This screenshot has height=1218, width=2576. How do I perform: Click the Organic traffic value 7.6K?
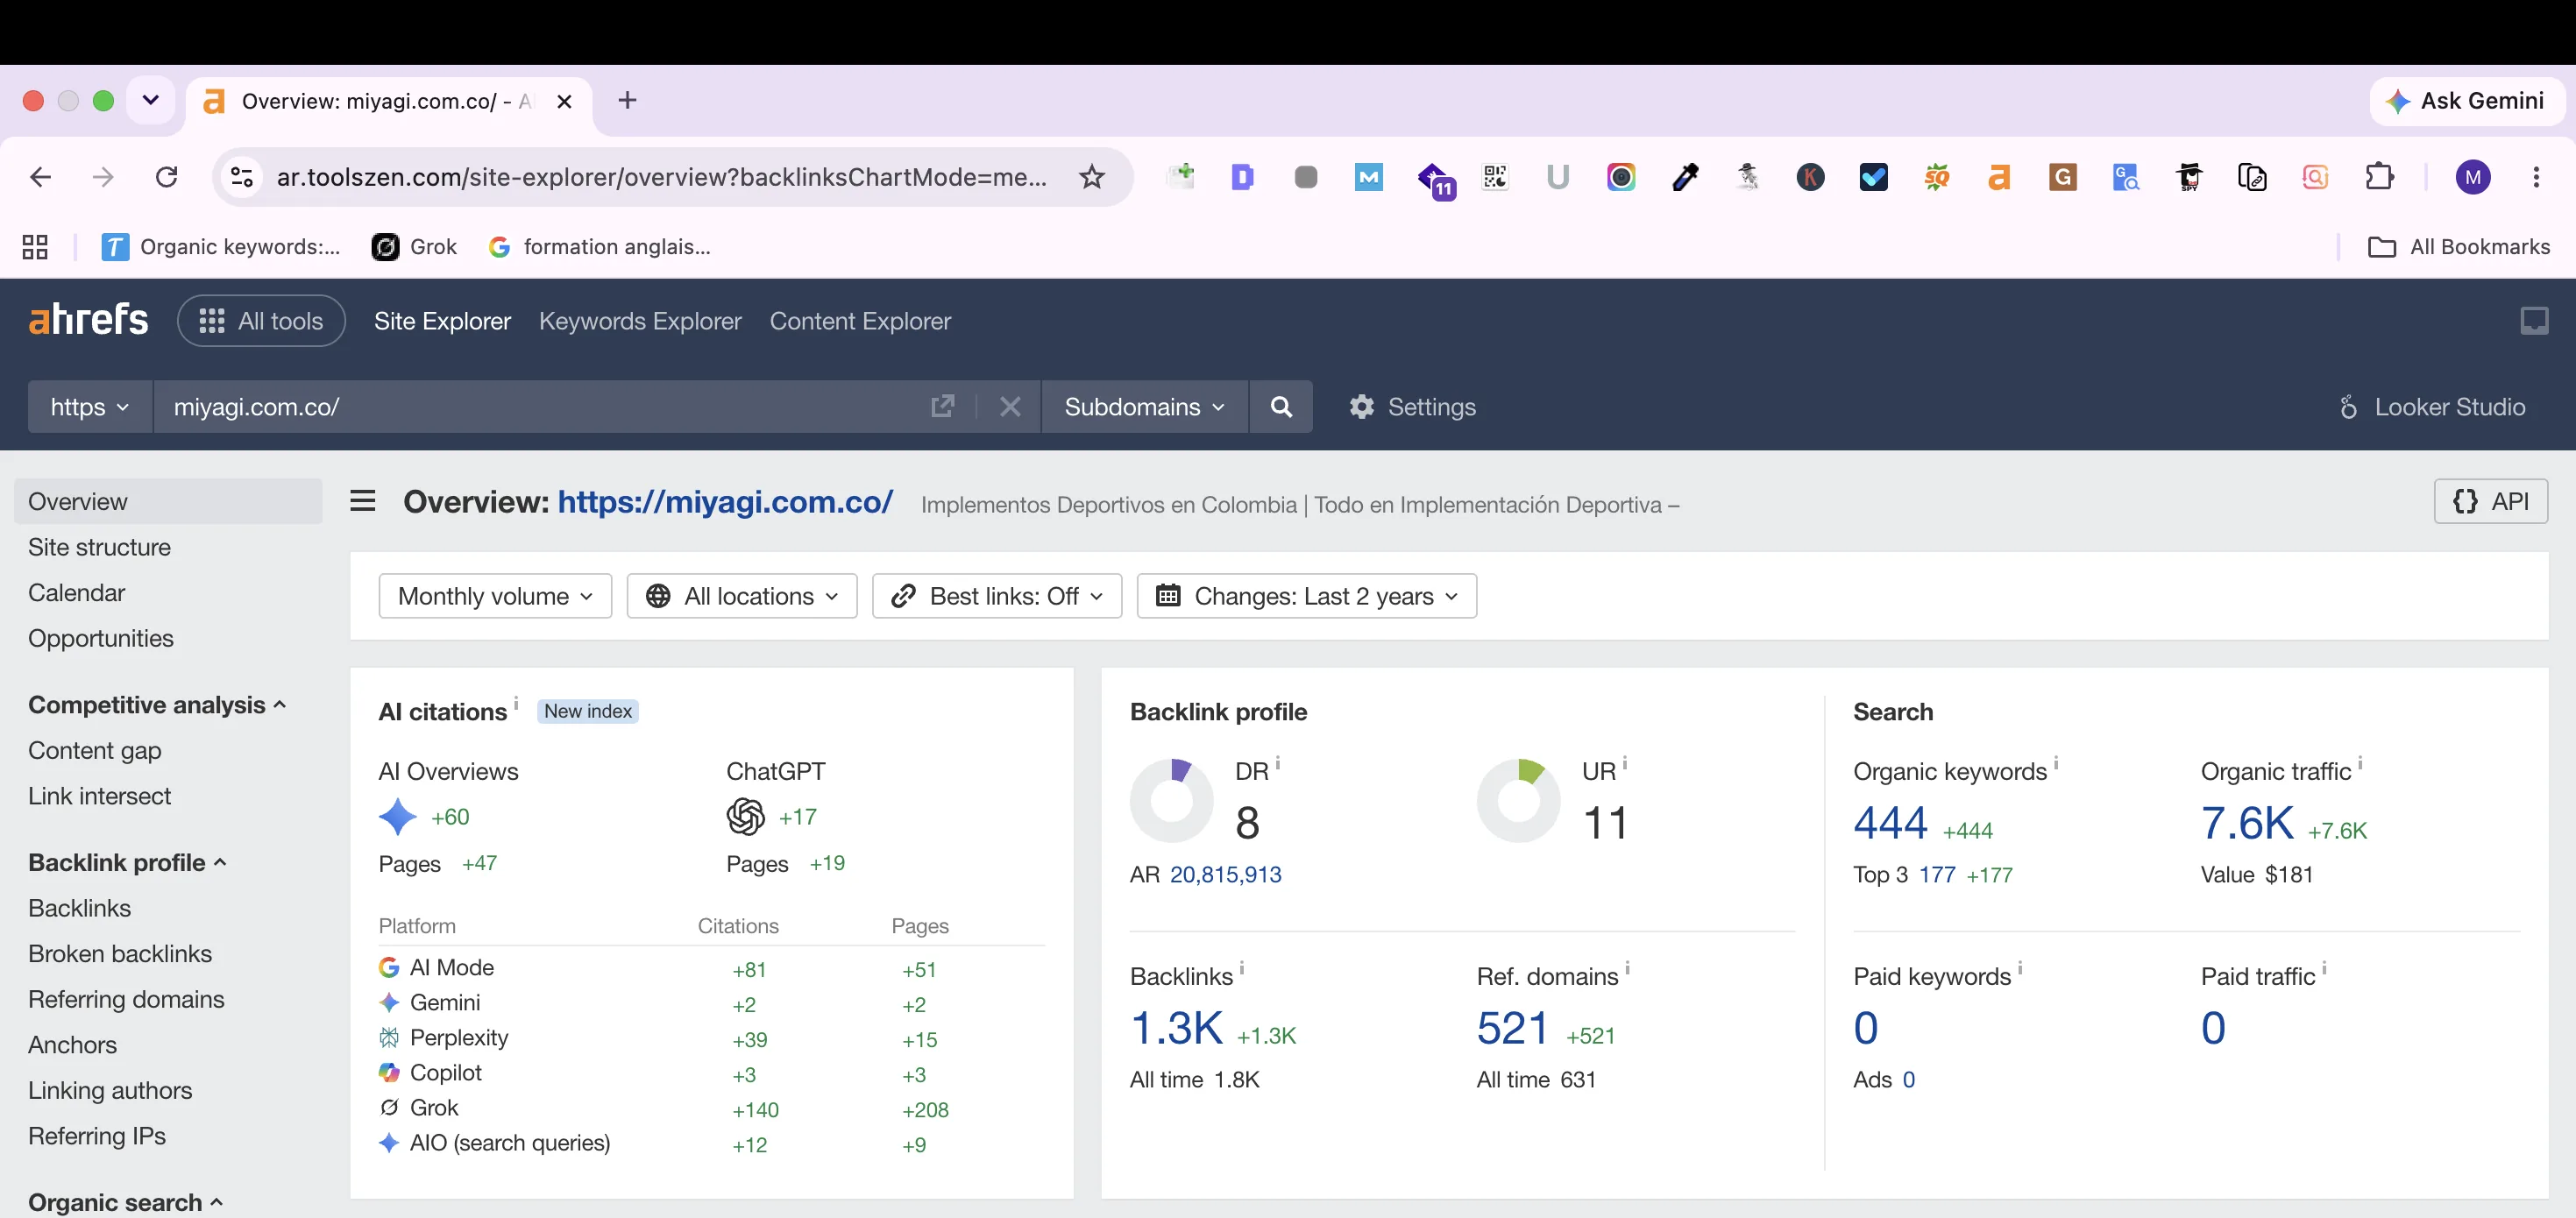(x=2247, y=823)
